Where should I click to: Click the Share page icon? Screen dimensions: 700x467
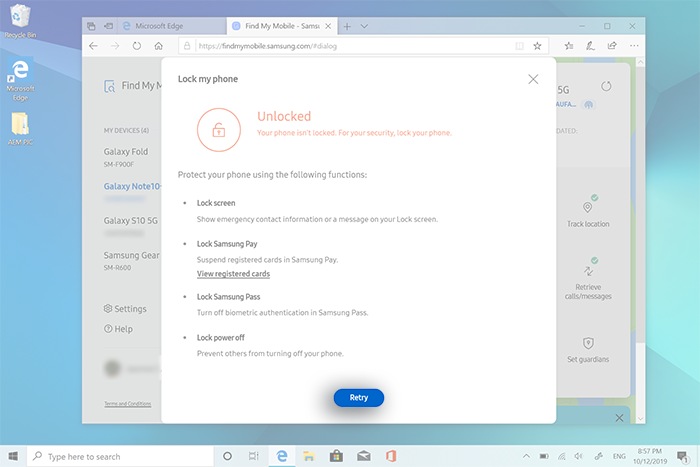(612, 46)
